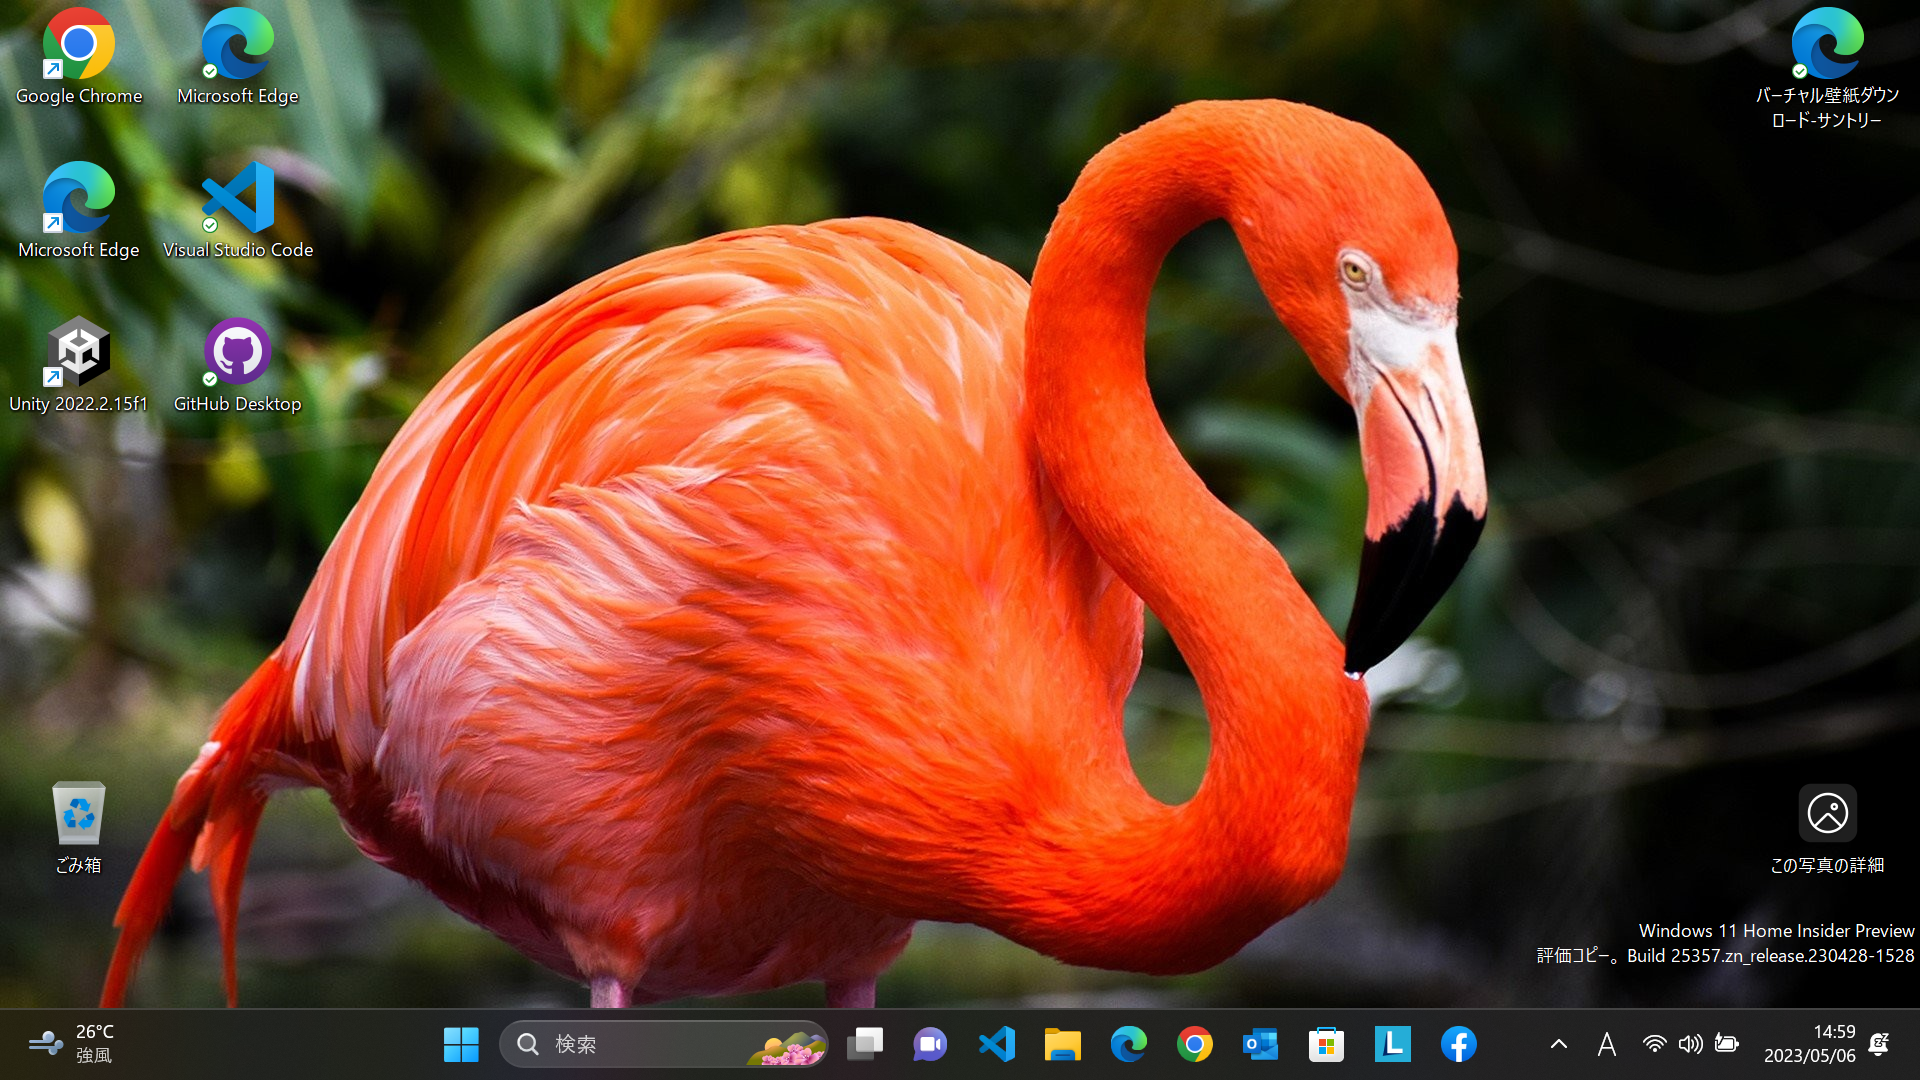
Task: Click the この写真の詳細 spotlight icon
Action: click(x=1827, y=830)
